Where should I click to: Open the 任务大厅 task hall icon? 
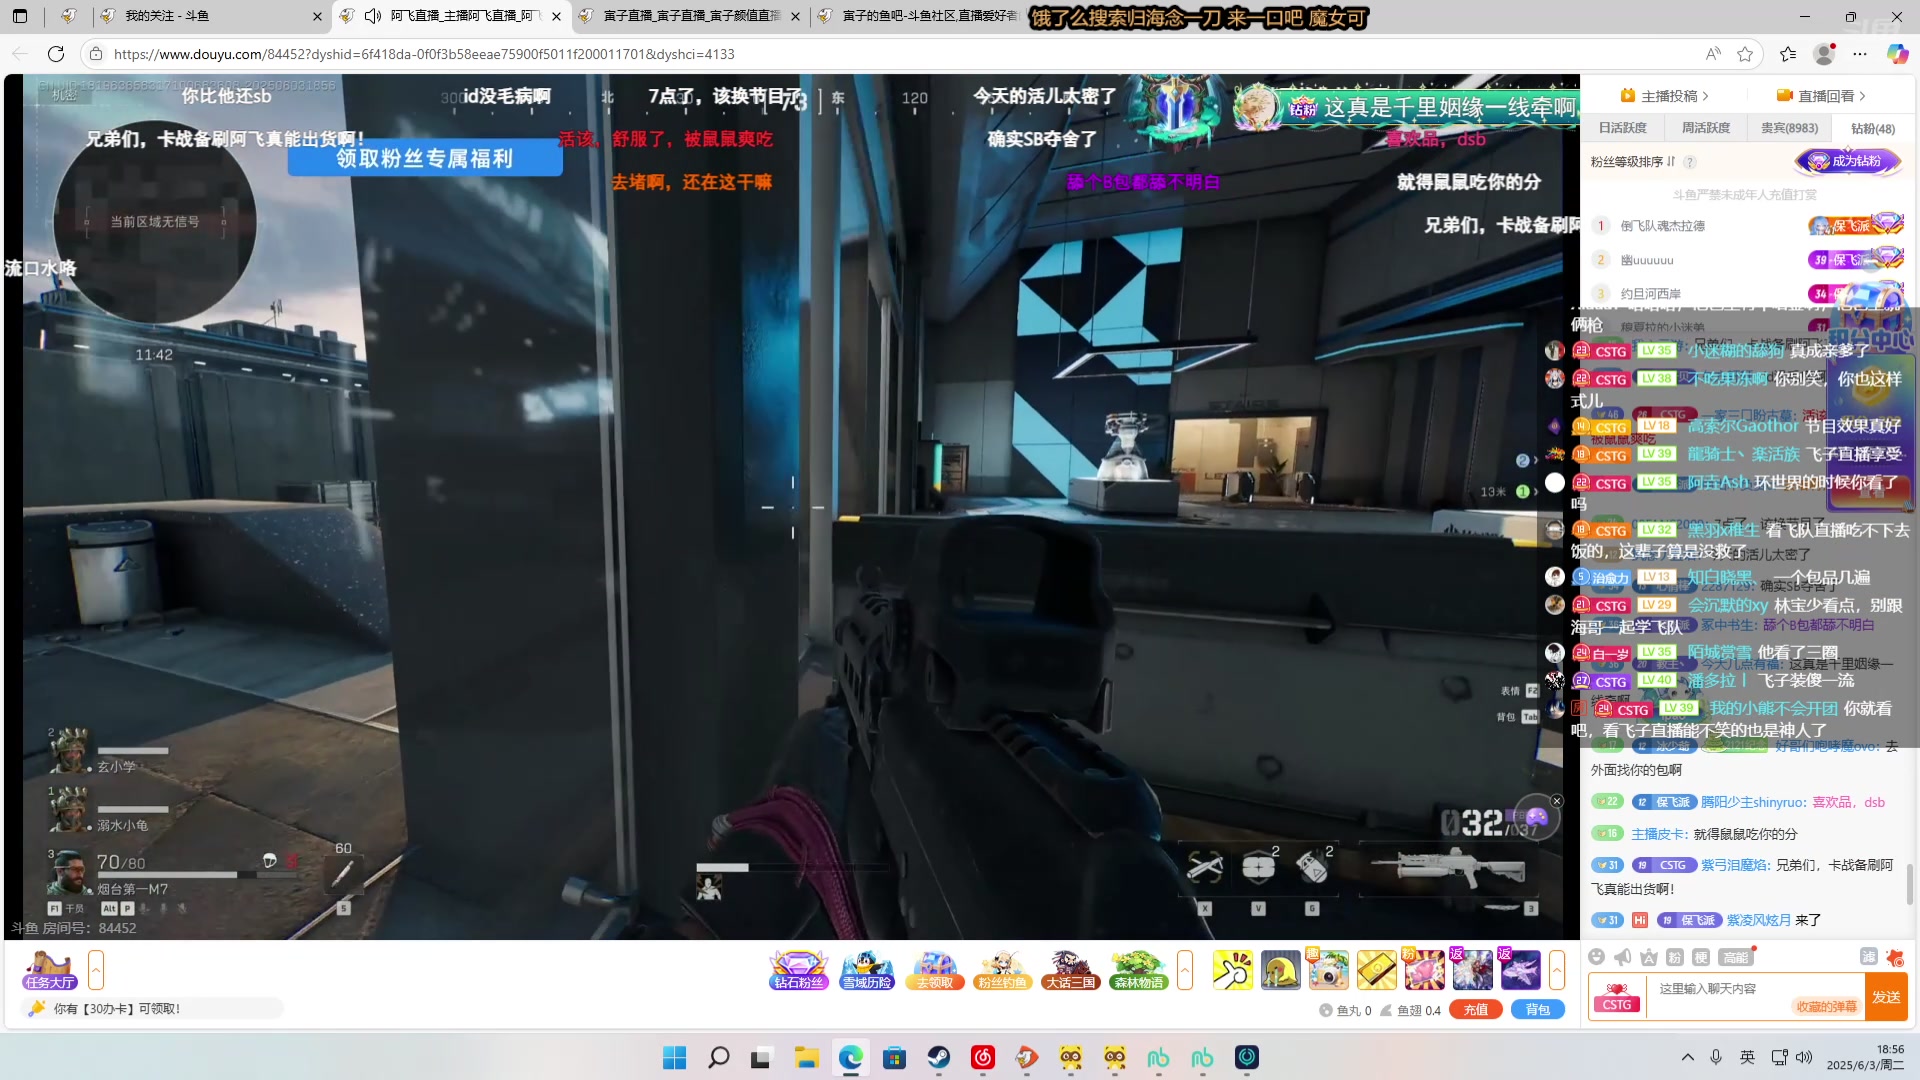coord(50,970)
